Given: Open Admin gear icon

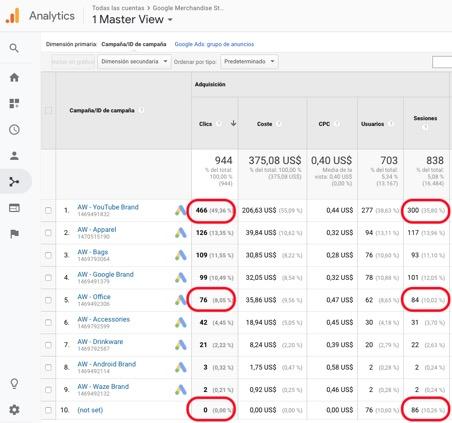Looking at the screenshot, I should point(14,410).
